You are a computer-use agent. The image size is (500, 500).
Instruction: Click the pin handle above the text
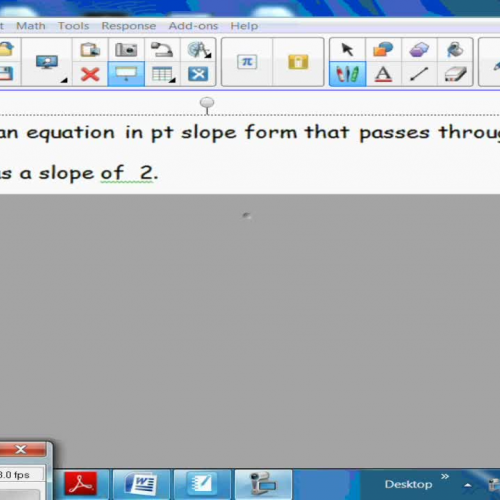coord(207,104)
